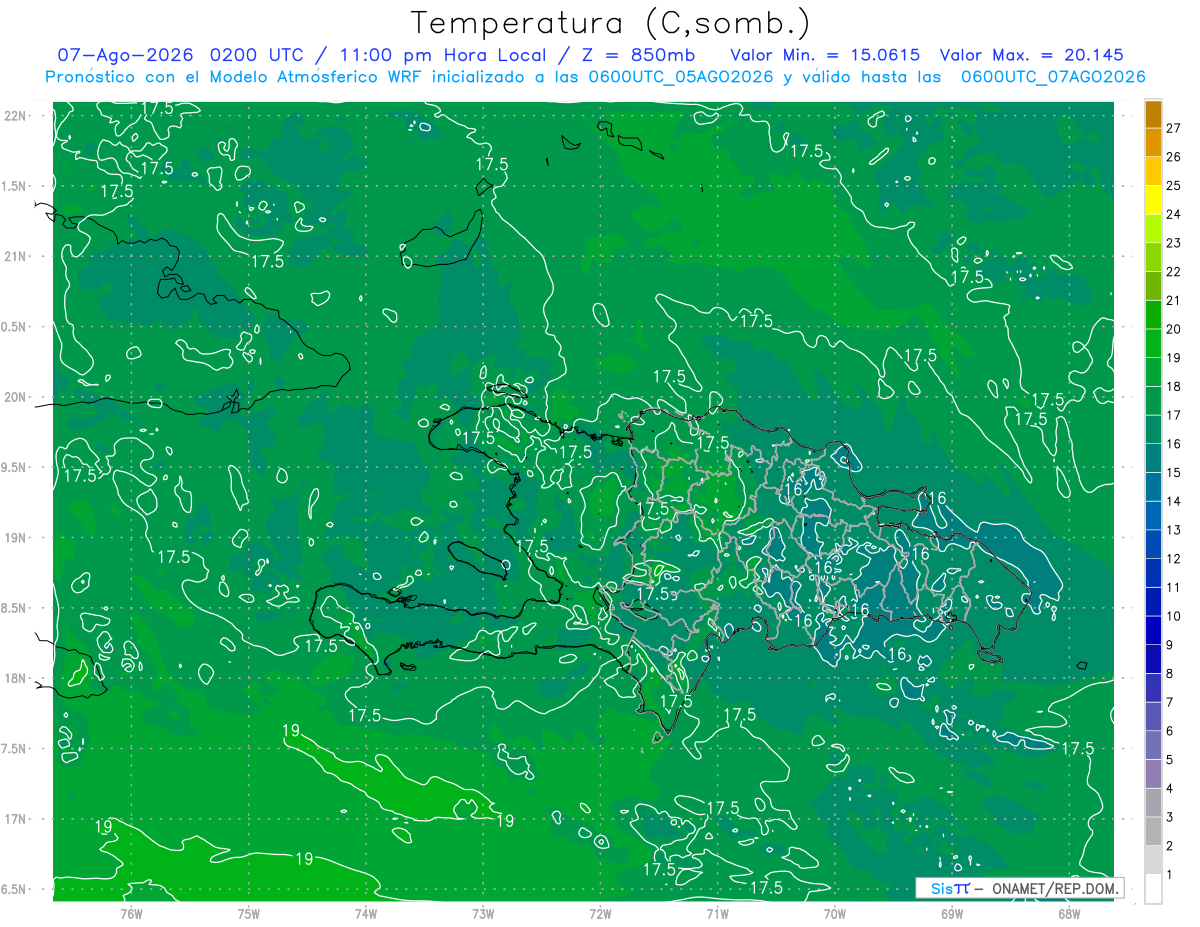This screenshot has height=927, width=1200.
Task: Click the color scale value 12
Action: (1174, 558)
